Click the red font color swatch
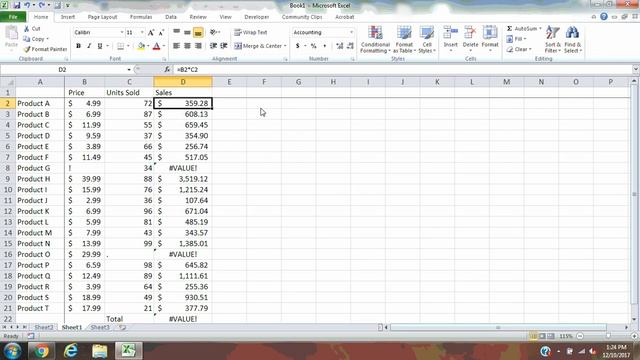Image resolution: width=640 pixels, height=360 pixels. point(156,46)
